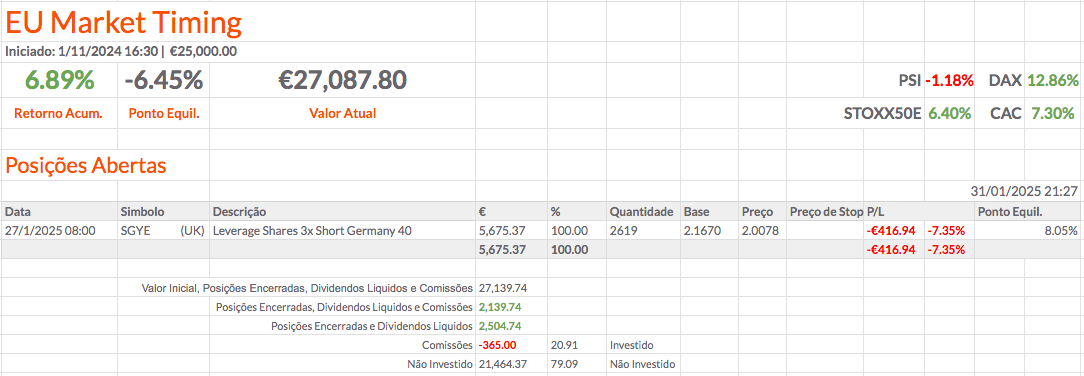Screen dimensions: 1084x376
Task: Select the quantity 2619 cell
Action: coord(643,230)
